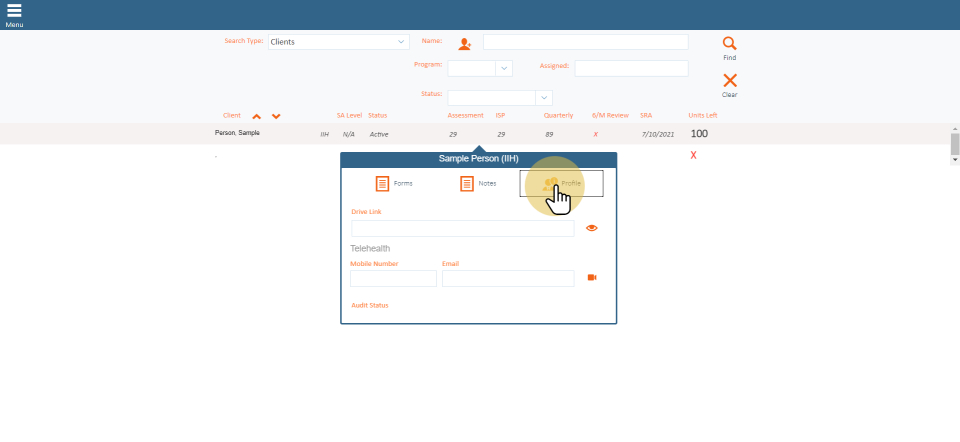This screenshot has height=442, width=960.
Task: Click the red X below Units Left
Action: (693, 156)
